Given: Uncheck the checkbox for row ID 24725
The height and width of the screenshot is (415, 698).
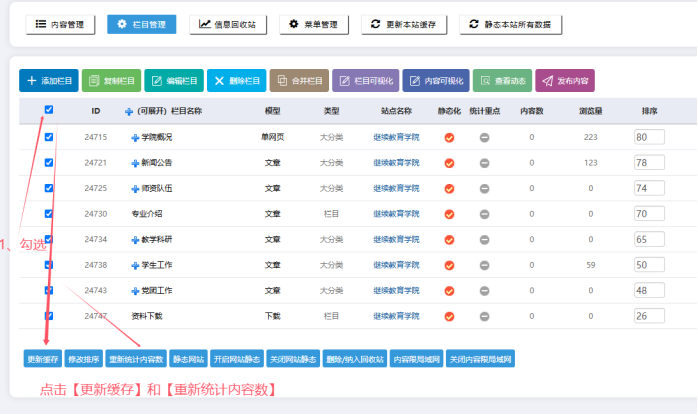Looking at the screenshot, I should coord(49,188).
